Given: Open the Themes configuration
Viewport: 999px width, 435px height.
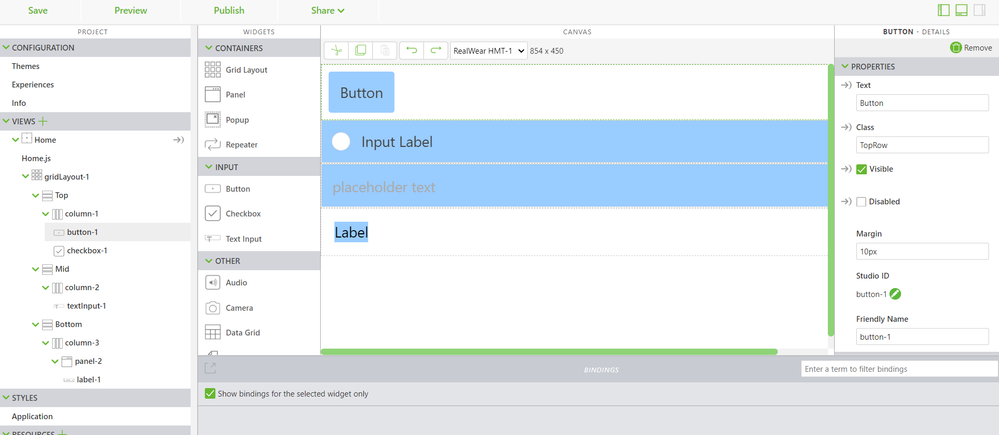Looking at the screenshot, I should point(25,66).
